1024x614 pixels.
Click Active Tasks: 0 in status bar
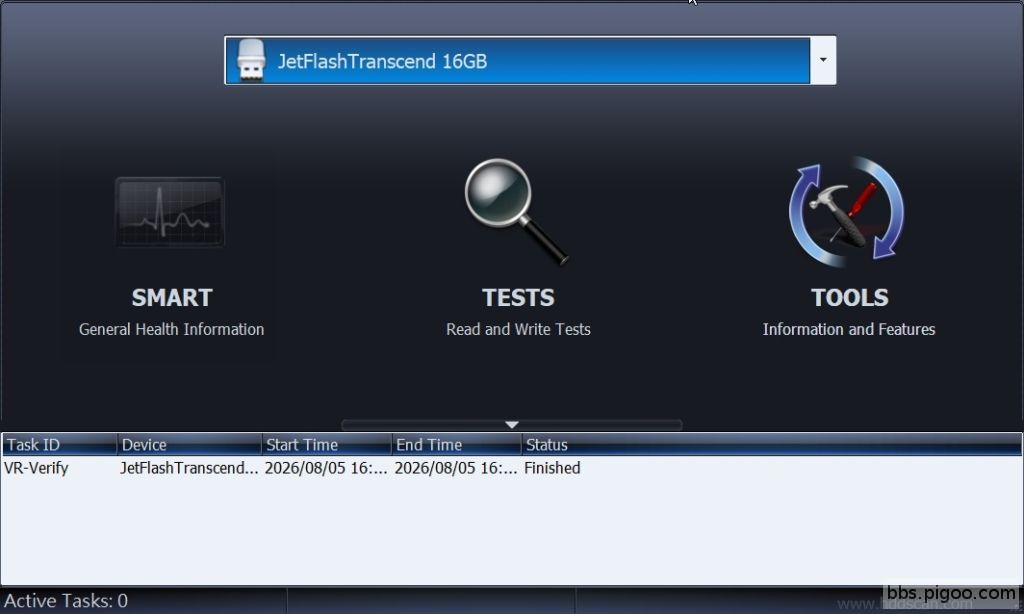(66, 600)
